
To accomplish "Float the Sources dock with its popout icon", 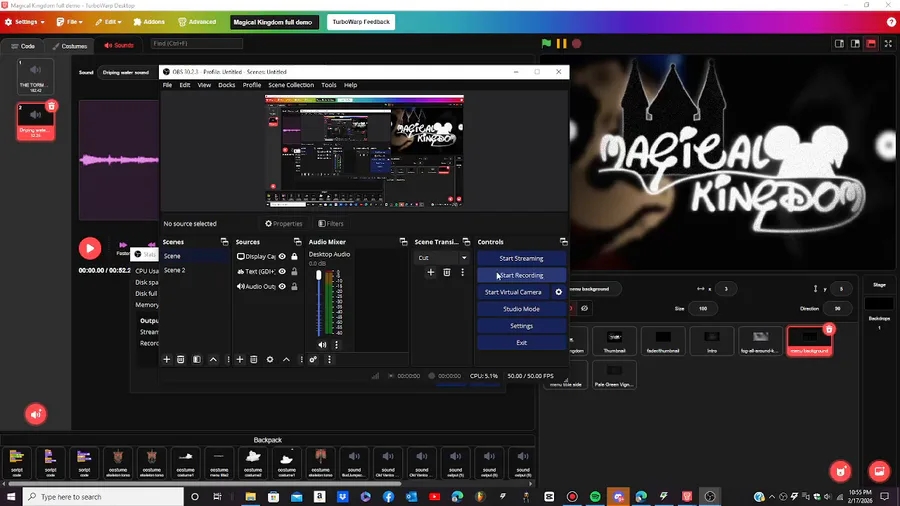I will click(297, 242).
